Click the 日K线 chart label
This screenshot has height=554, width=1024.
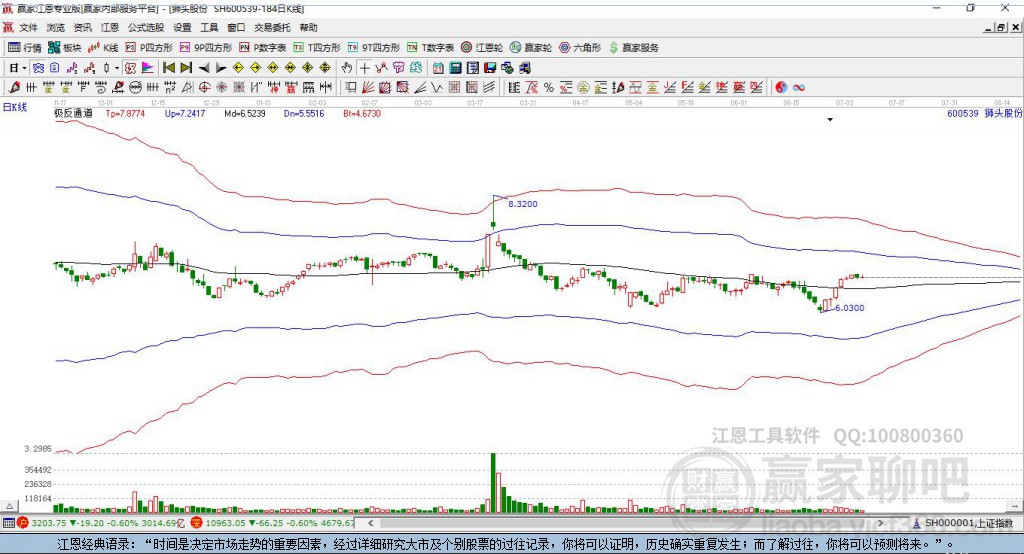tap(15, 107)
